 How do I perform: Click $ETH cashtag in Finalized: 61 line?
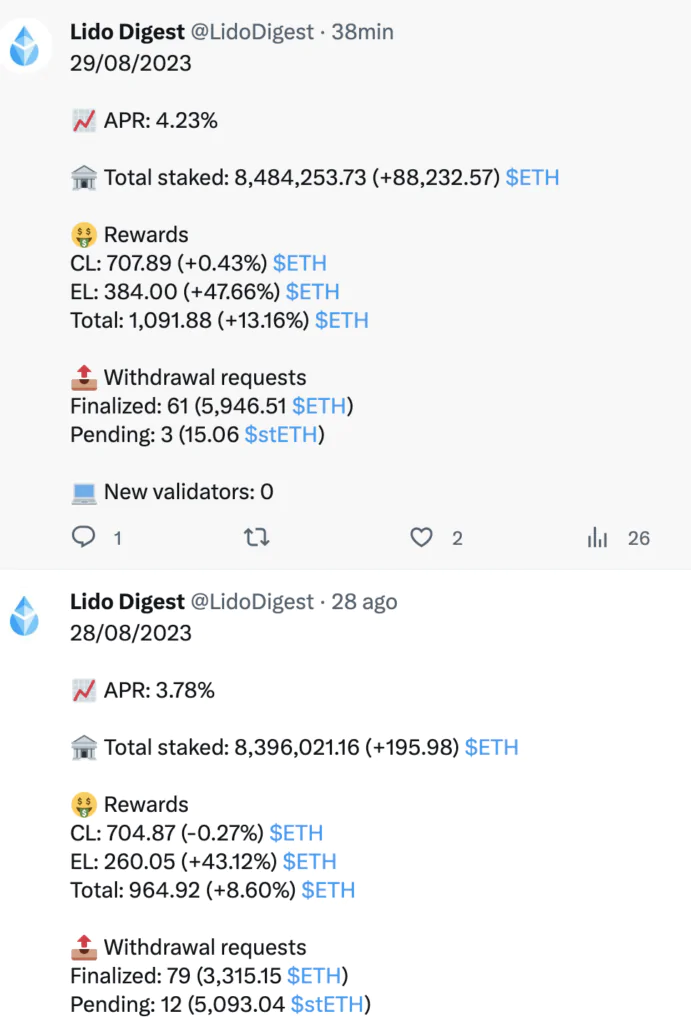point(319,406)
